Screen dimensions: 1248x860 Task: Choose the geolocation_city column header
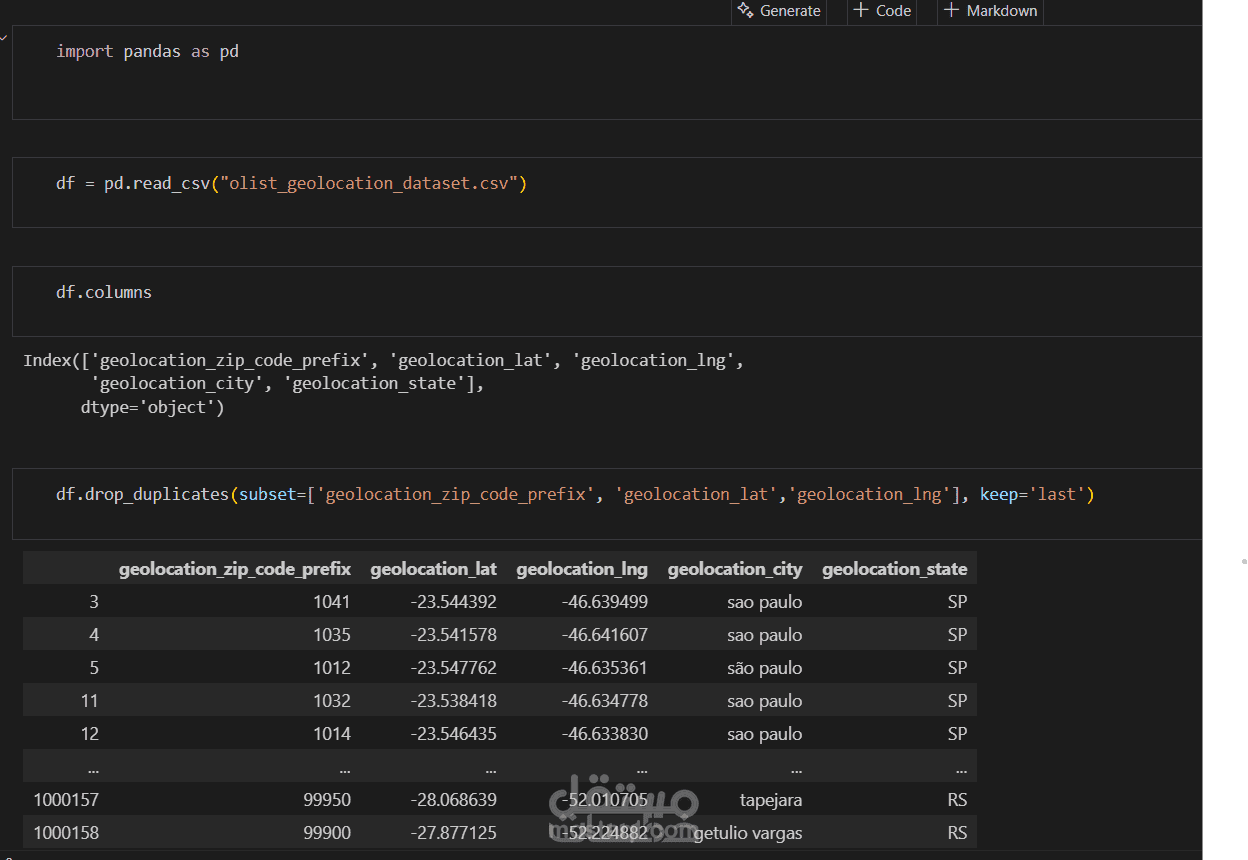coord(734,569)
